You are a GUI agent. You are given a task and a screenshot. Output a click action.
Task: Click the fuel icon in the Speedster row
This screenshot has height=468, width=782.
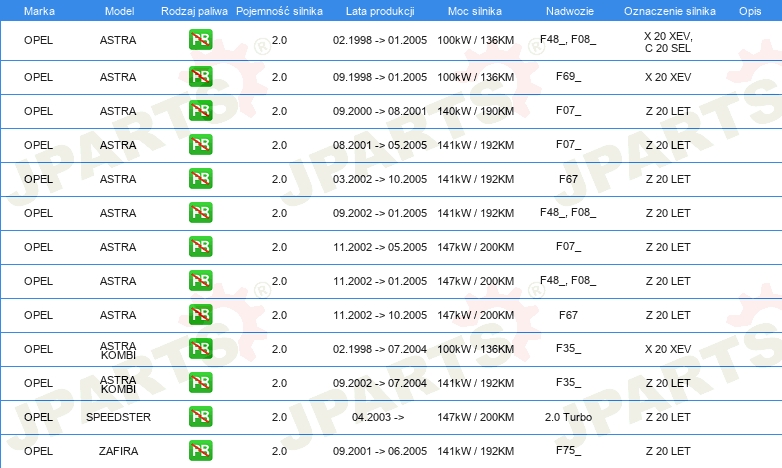200,417
